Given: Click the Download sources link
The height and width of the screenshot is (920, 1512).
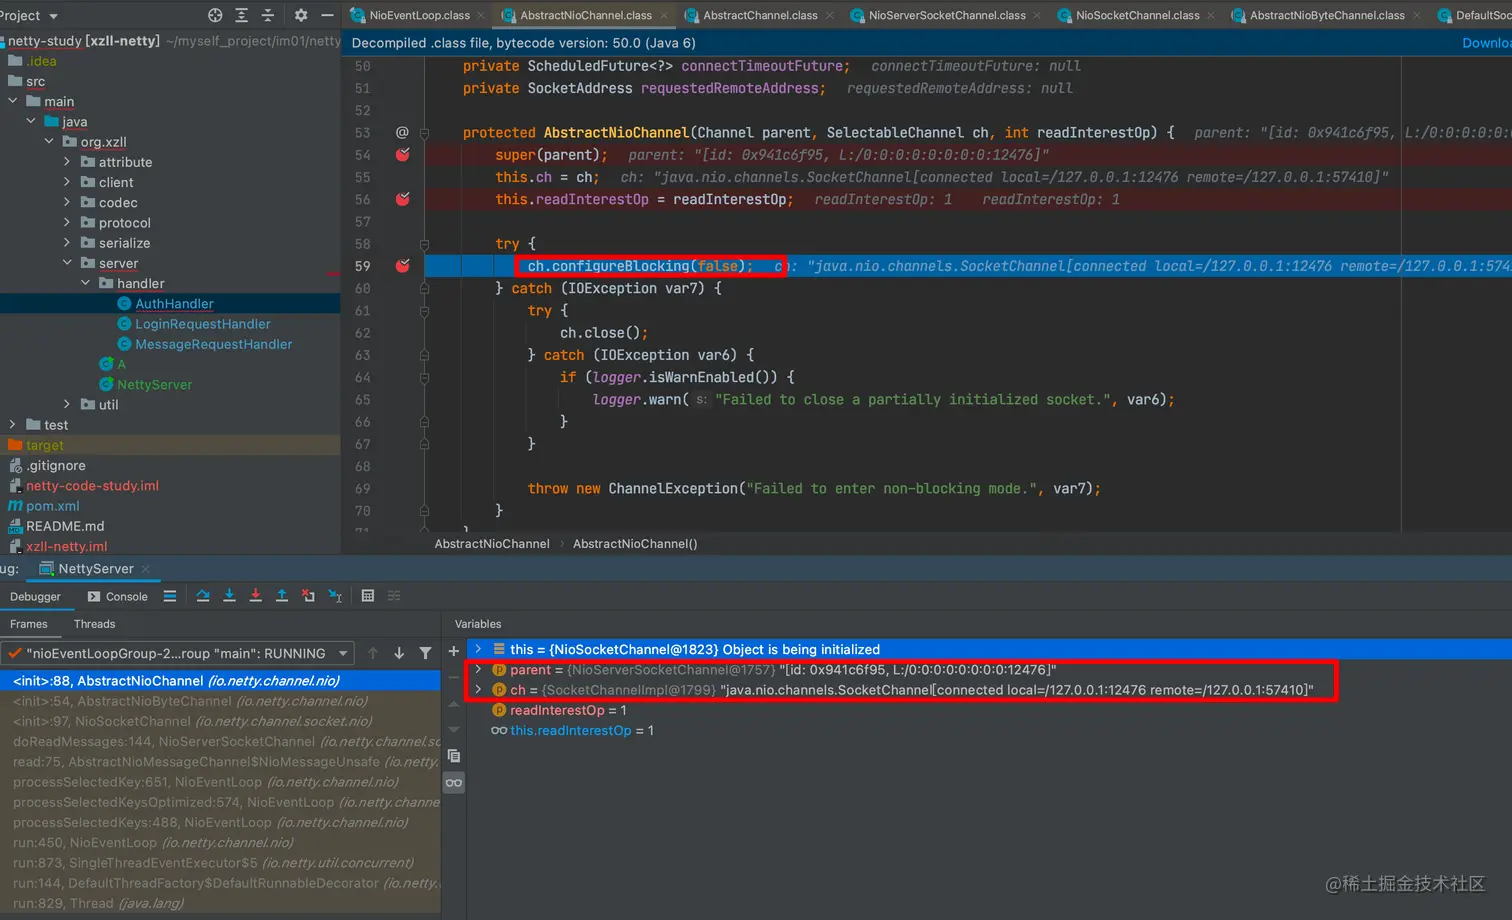Looking at the screenshot, I should pyautogui.click(x=1486, y=43).
